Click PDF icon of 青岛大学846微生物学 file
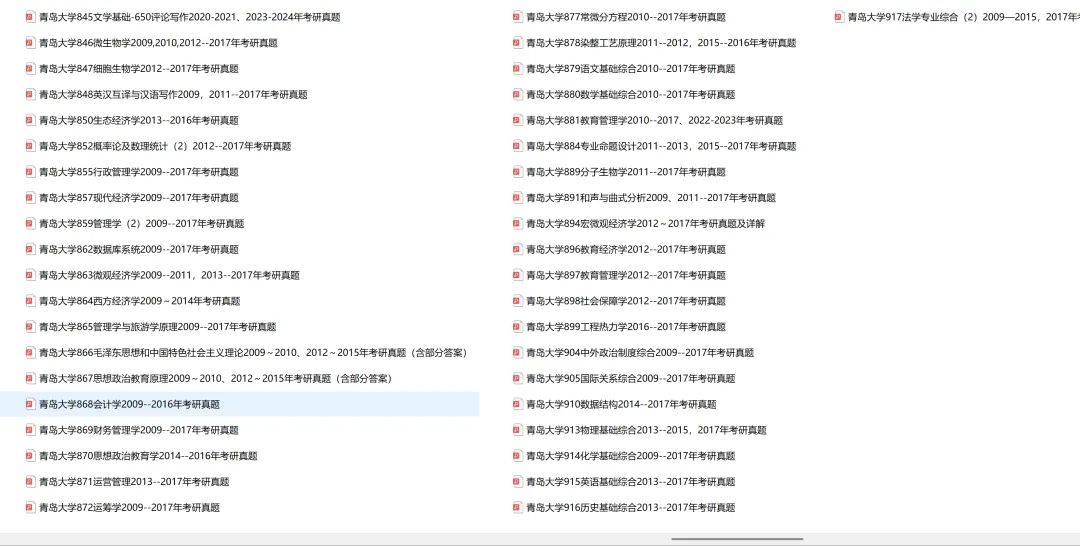 coord(30,43)
